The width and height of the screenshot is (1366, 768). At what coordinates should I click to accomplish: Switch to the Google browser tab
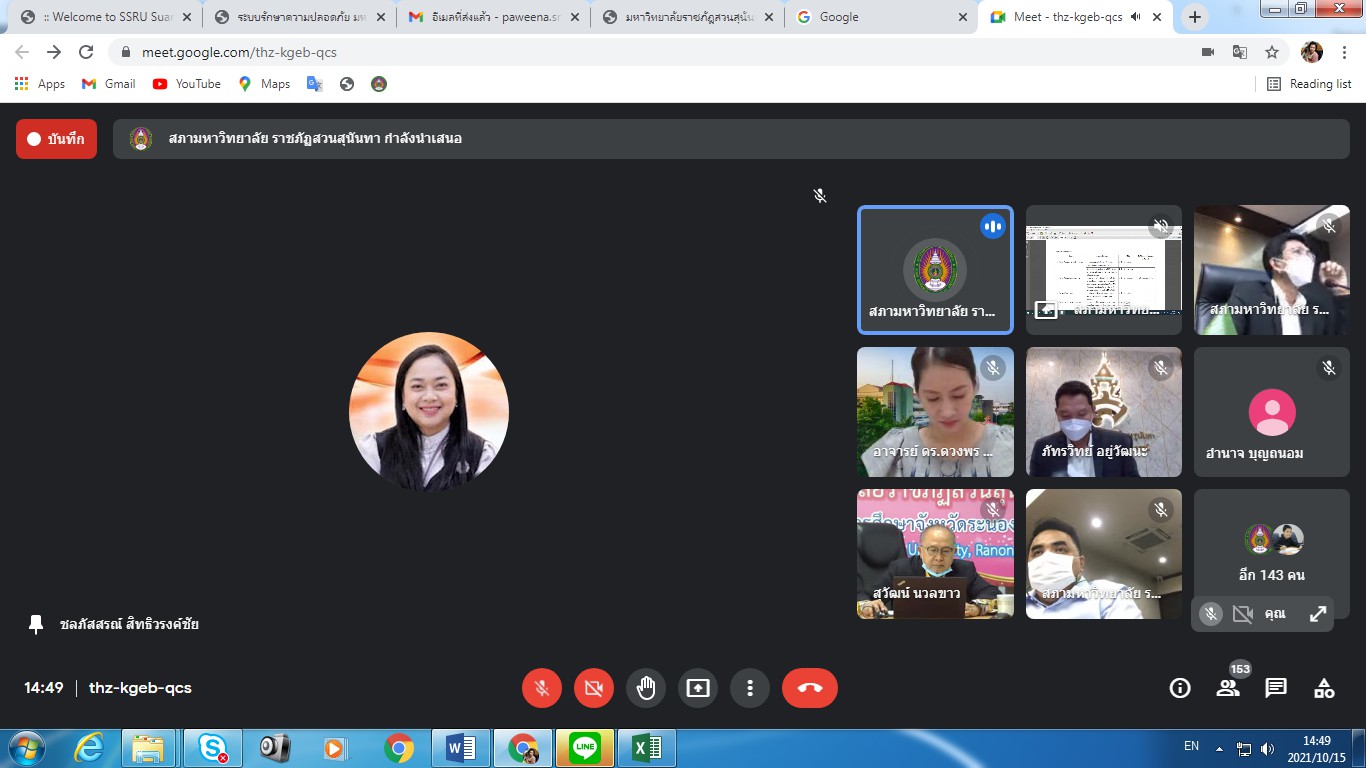(x=878, y=17)
